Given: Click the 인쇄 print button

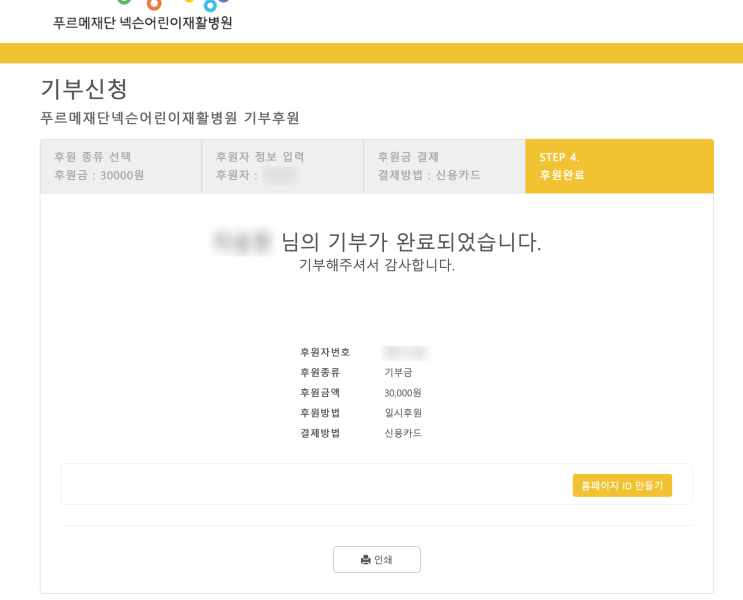Looking at the screenshot, I should pyautogui.click(x=377, y=559).
